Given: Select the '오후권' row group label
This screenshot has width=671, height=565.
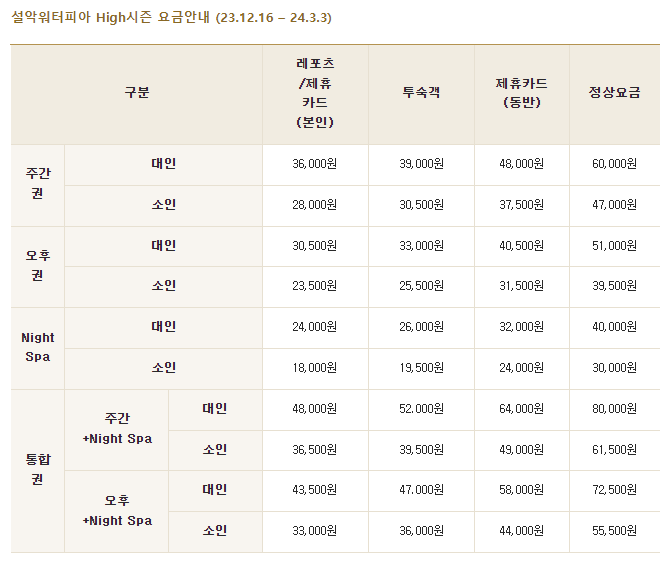Looking at the screenshot, I should (x=38, y=265).
